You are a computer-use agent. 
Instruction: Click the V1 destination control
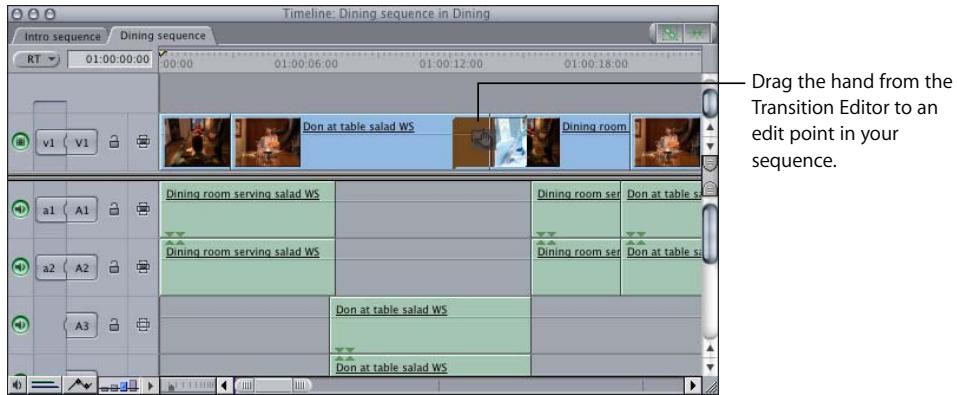point(82,142)
